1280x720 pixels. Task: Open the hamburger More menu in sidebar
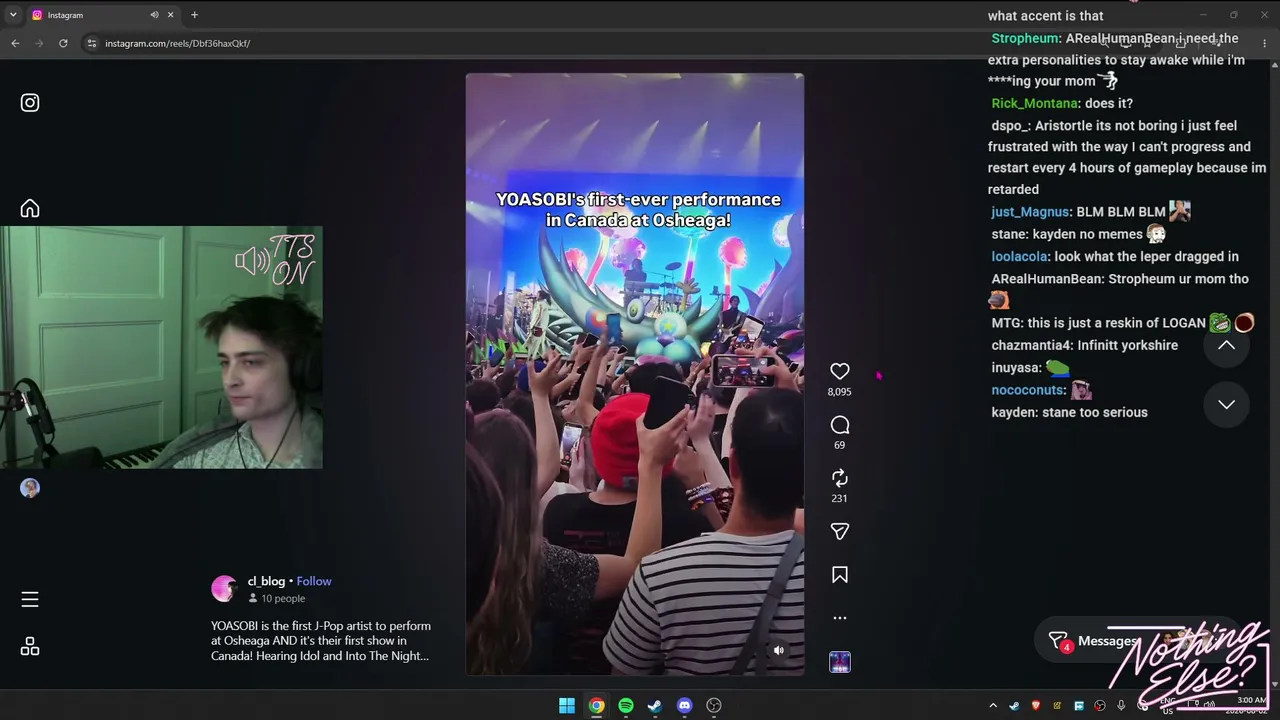(30, 599)
